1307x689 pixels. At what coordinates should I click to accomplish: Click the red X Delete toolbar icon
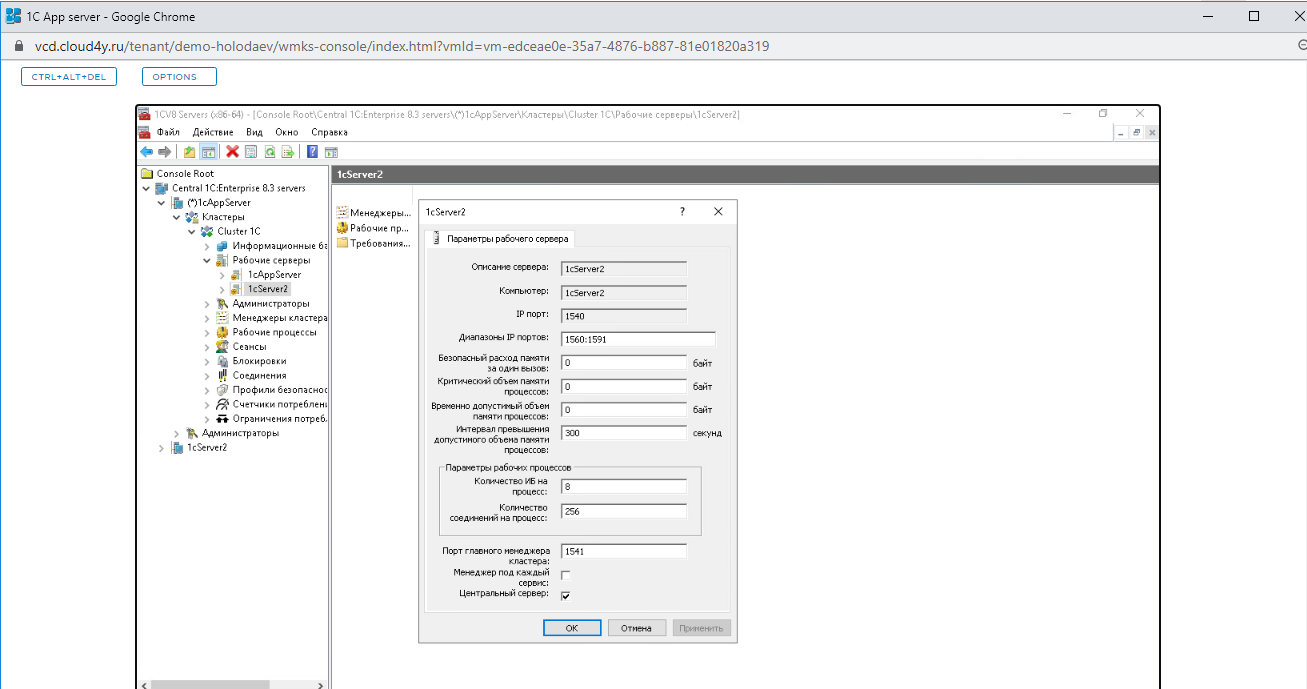(233, 152)
